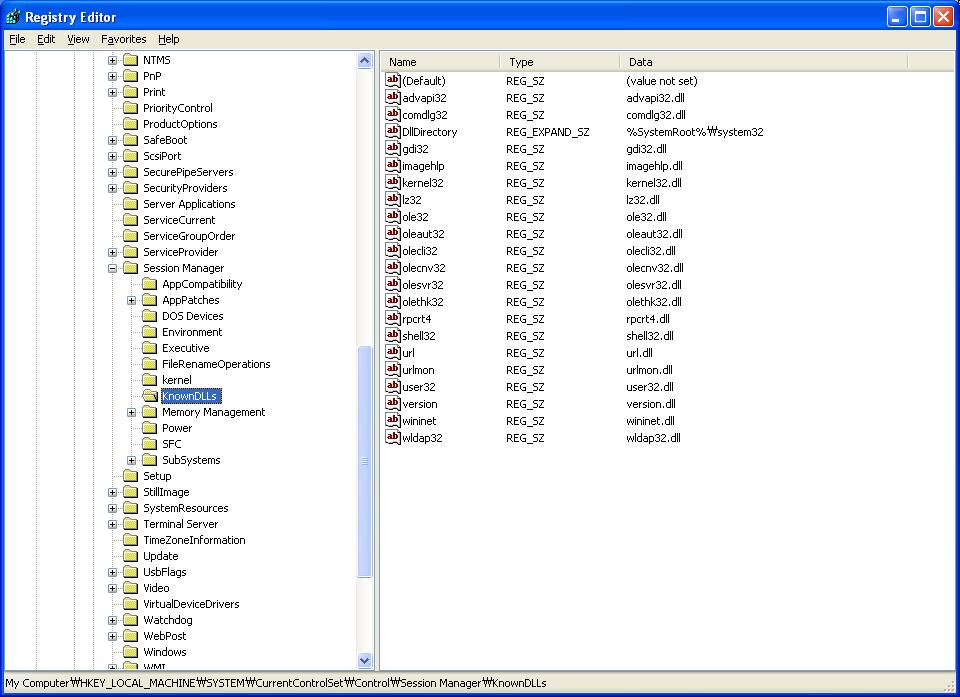Screen dimensions: 960x697
Task: Click the folder icon next to Video
Action: [x=130, y=588]
